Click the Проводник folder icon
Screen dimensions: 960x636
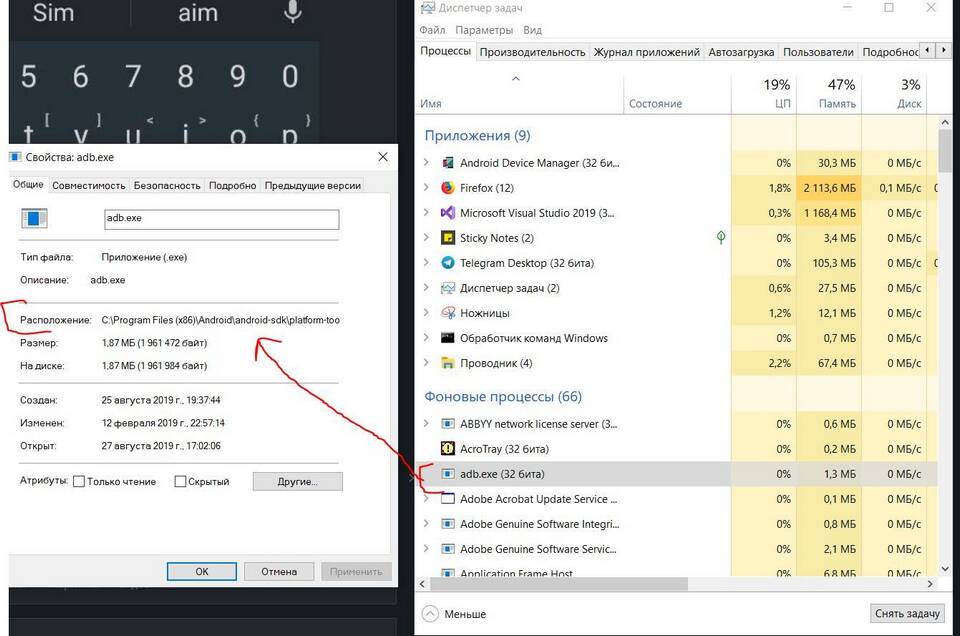pyautogui.click(x=448, y=363)
